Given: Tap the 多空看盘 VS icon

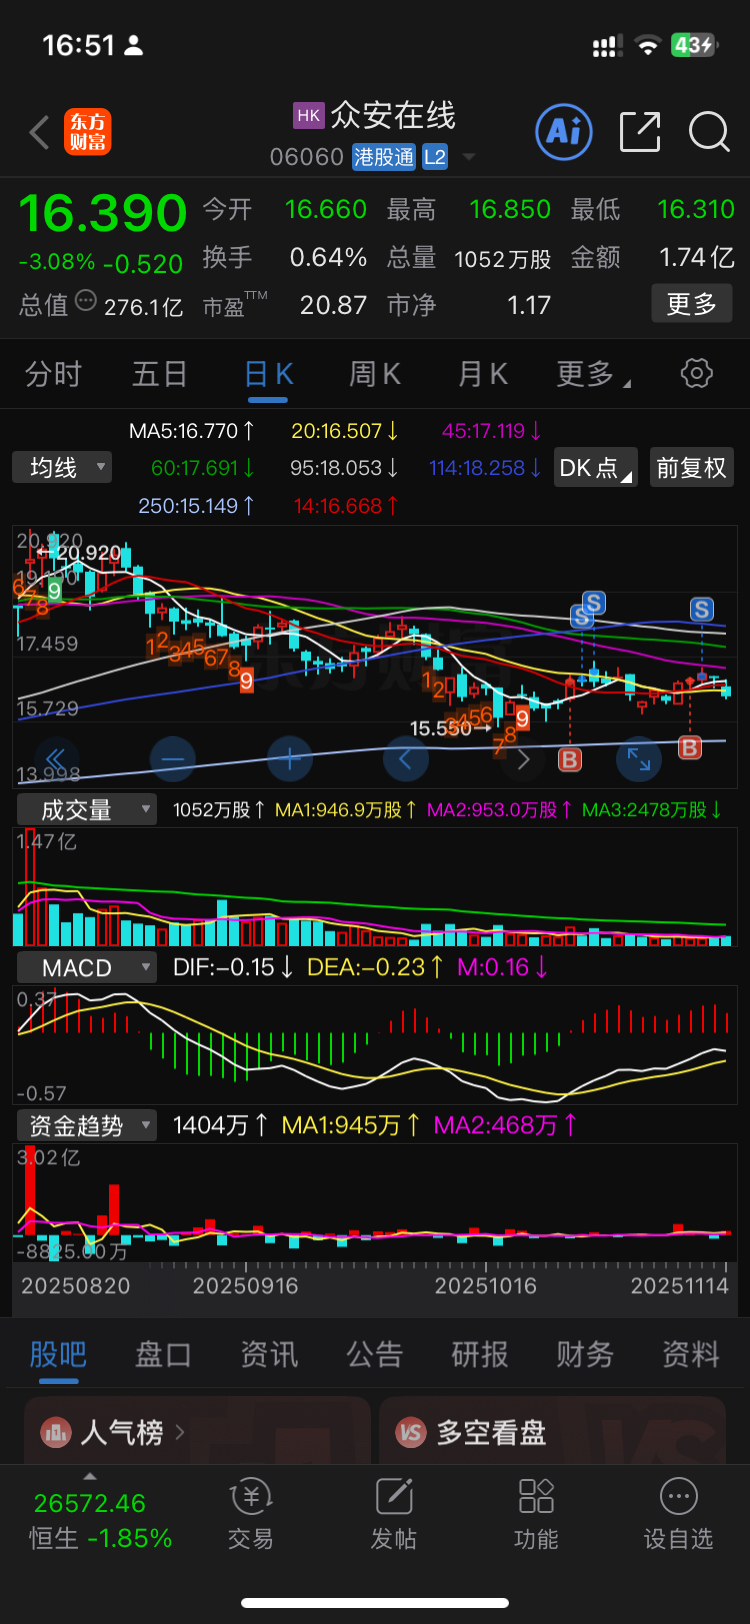Looking at the screenshot, I should point(411,1433).
